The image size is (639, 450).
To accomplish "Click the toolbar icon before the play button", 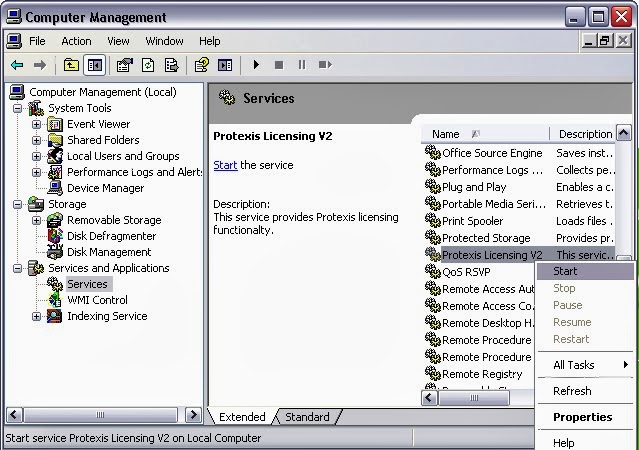I will 225,65.
